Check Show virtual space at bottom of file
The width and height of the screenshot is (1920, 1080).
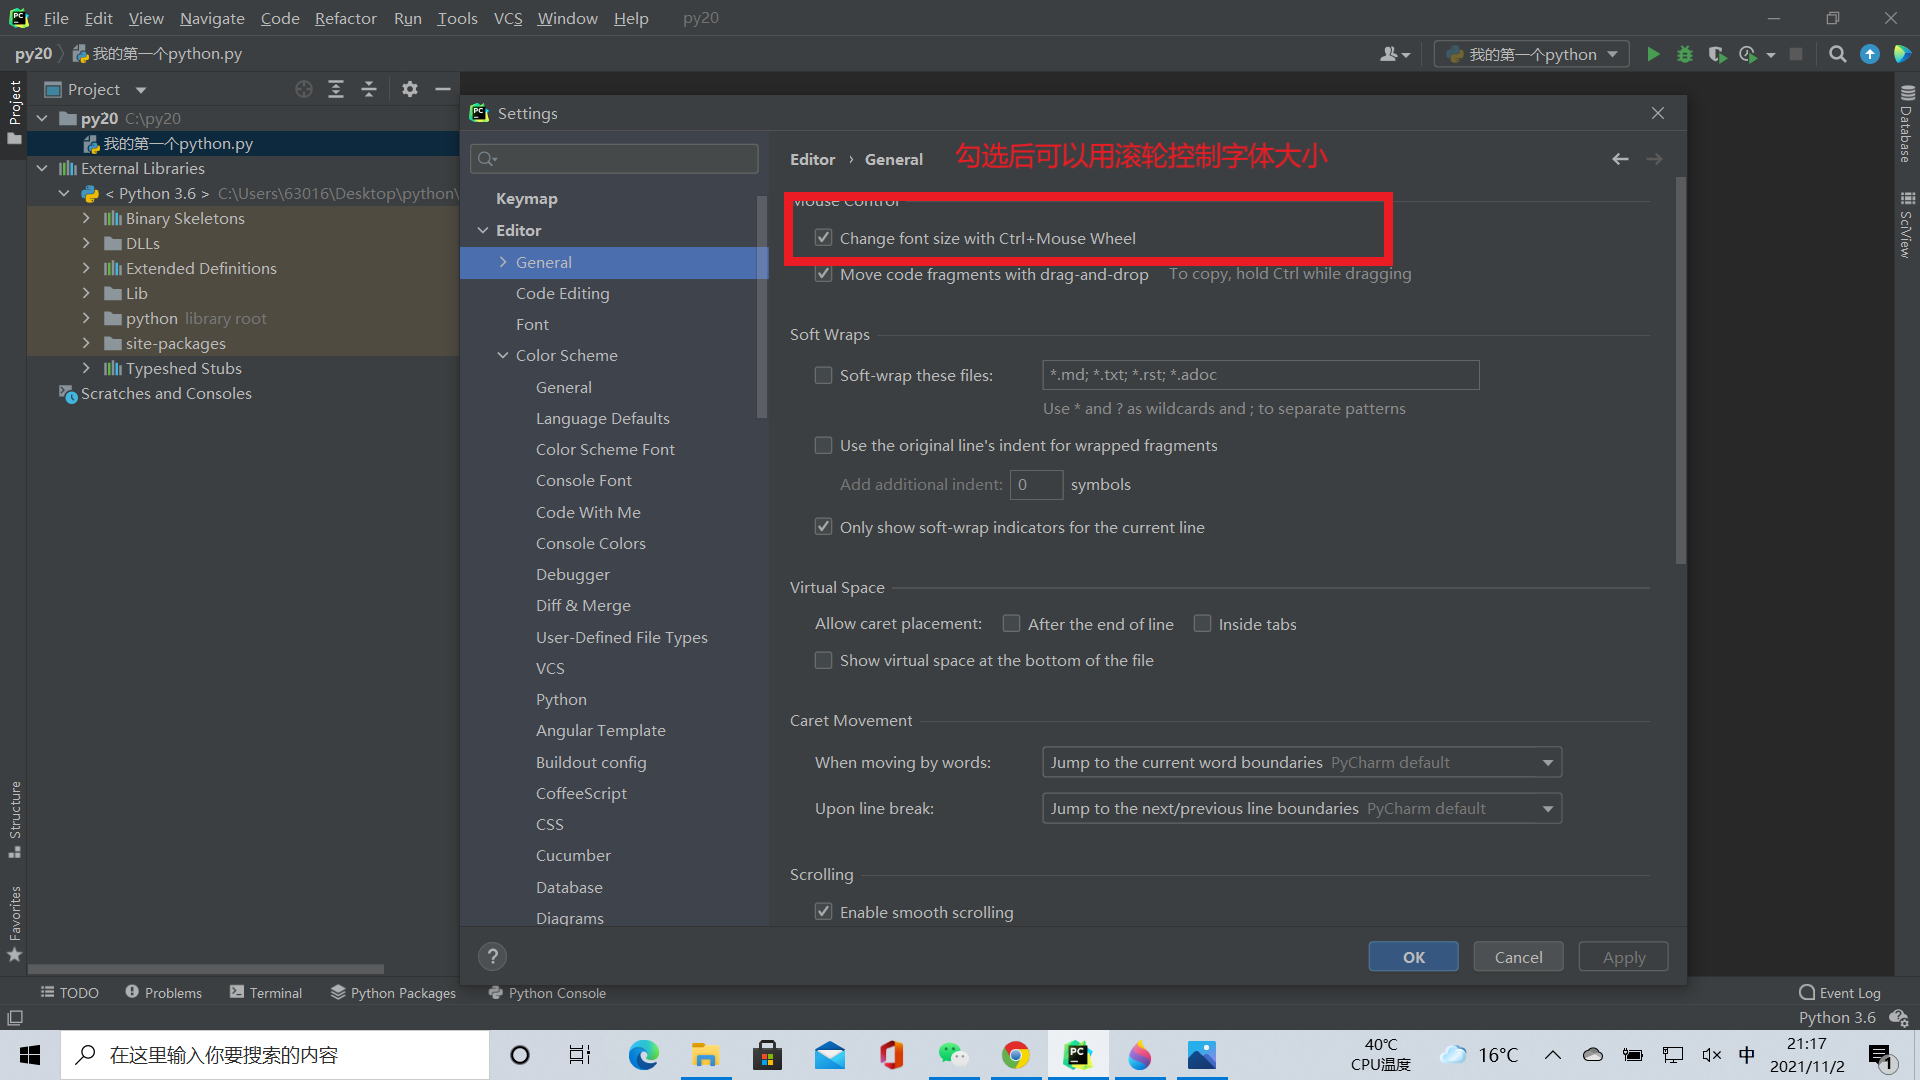click(x=823, y=660)
